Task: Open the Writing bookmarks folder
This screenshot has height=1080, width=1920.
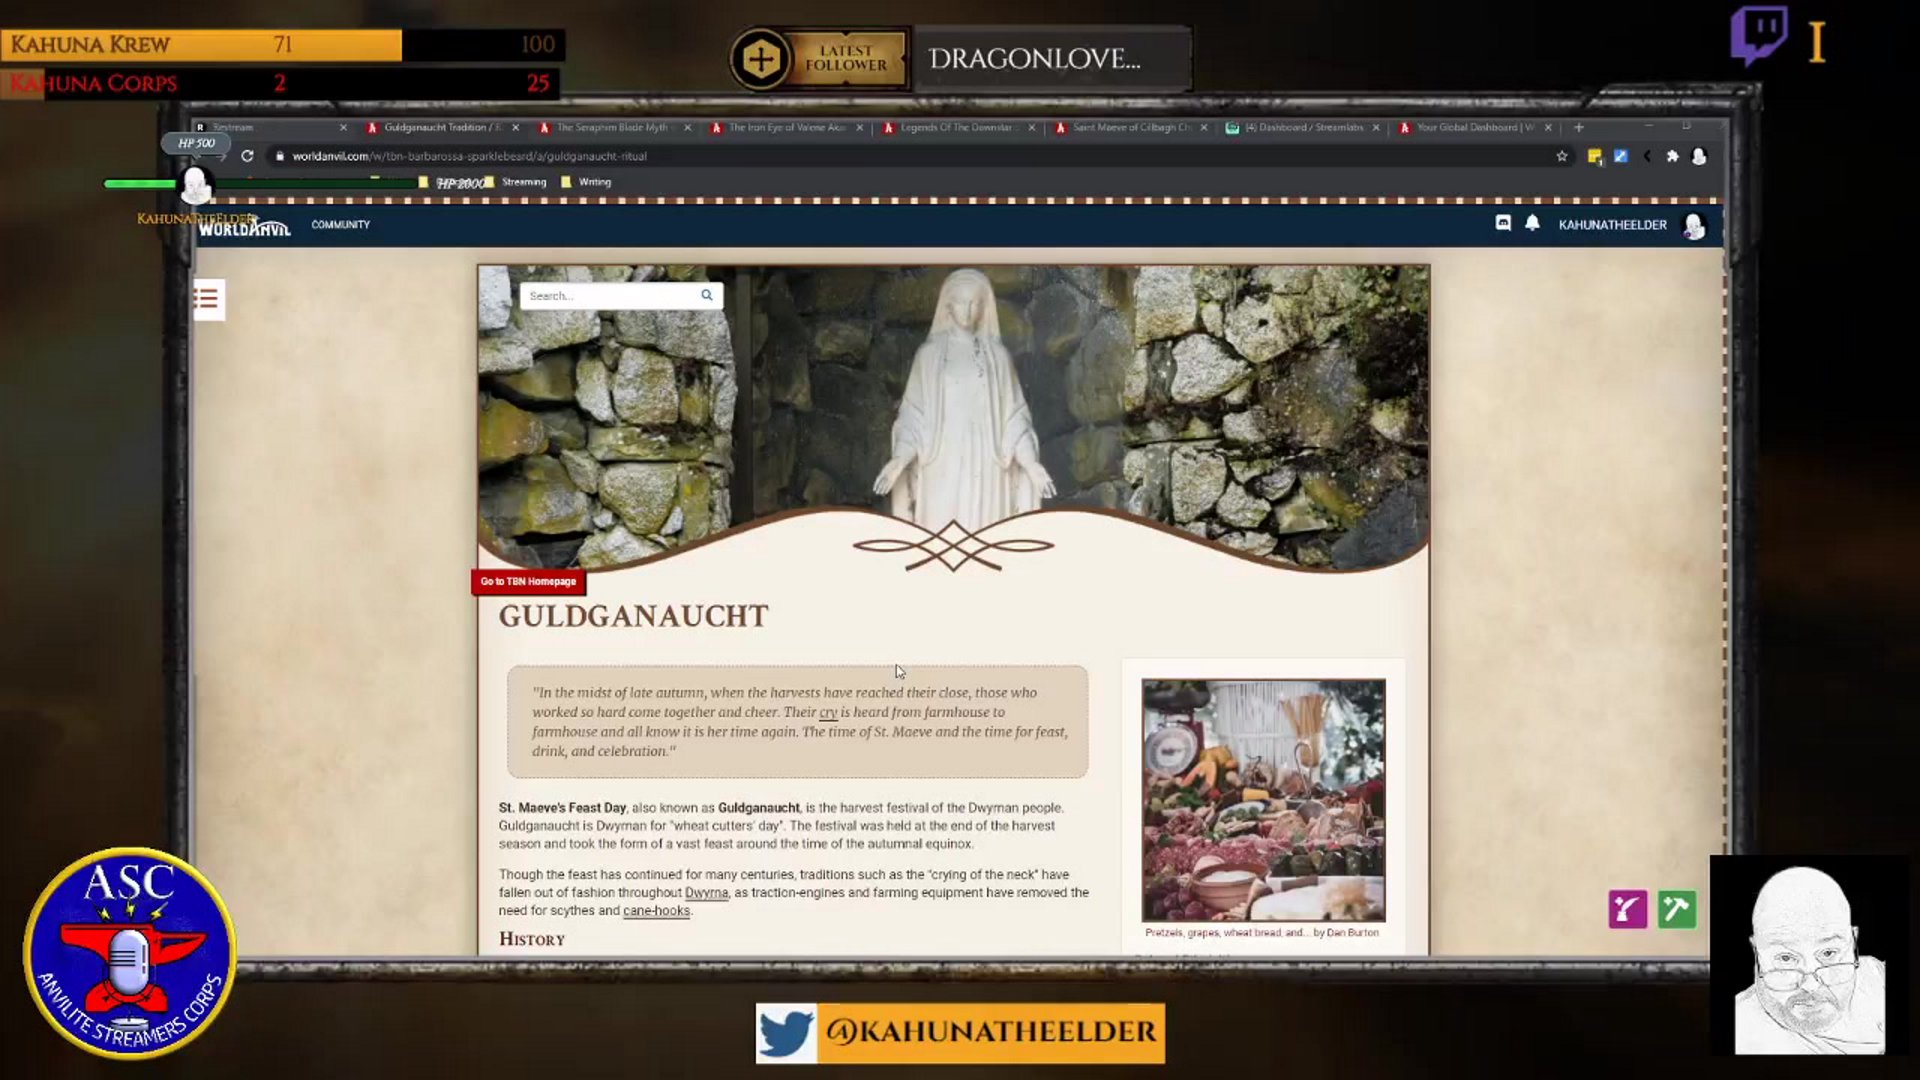Action: click(593, 182)
